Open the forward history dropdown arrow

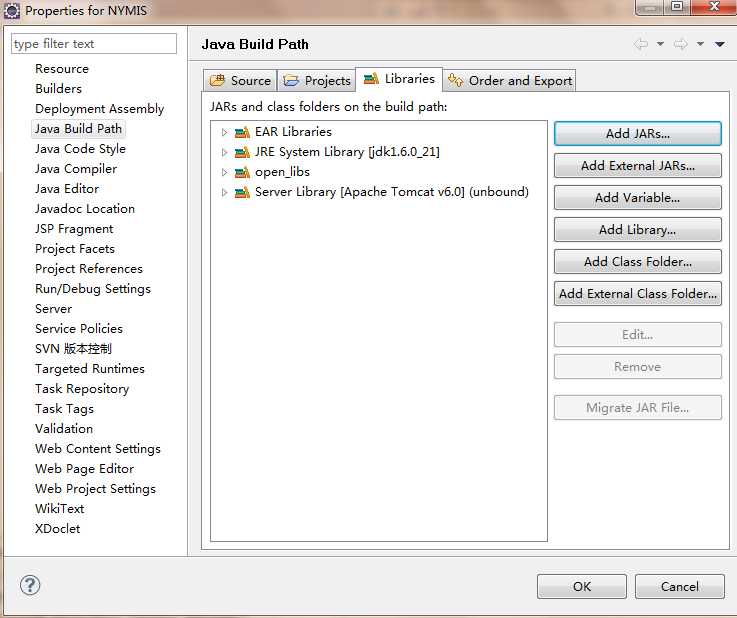(700, 44)
